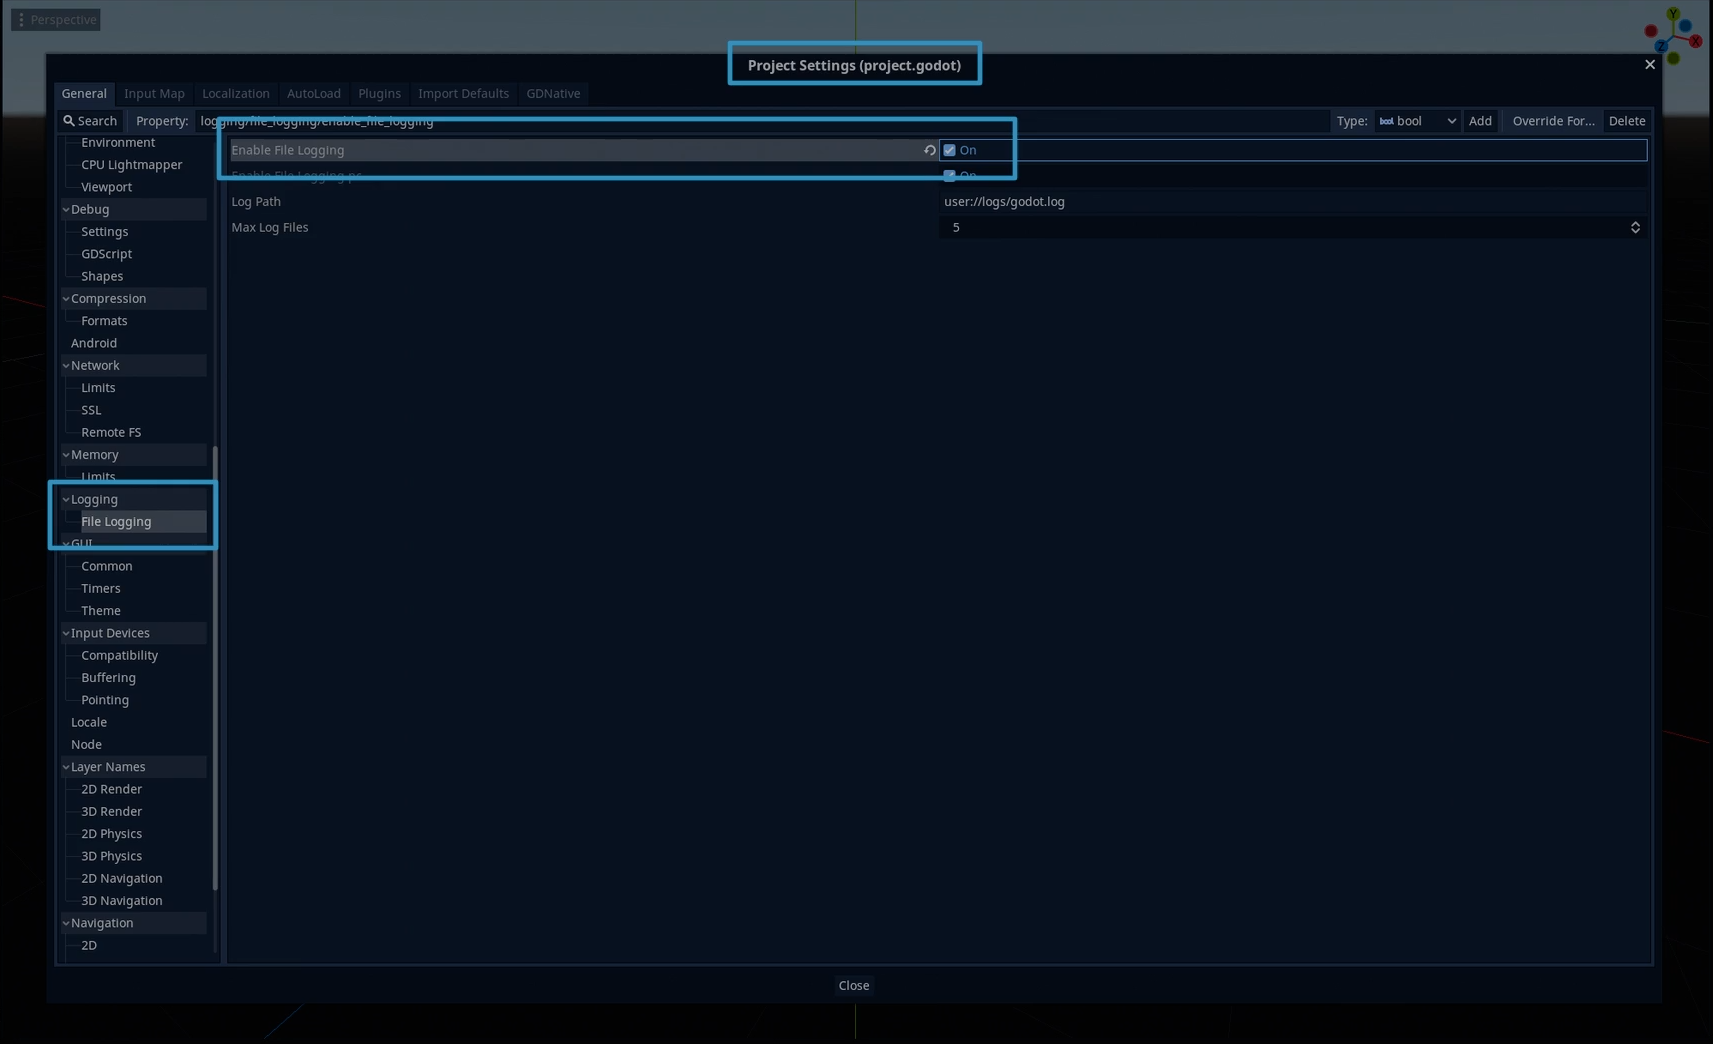The width and height of the screenshot is (1713, 1044).
Task: Switch to the Input Map tab
Action: (x=154, y=94)
